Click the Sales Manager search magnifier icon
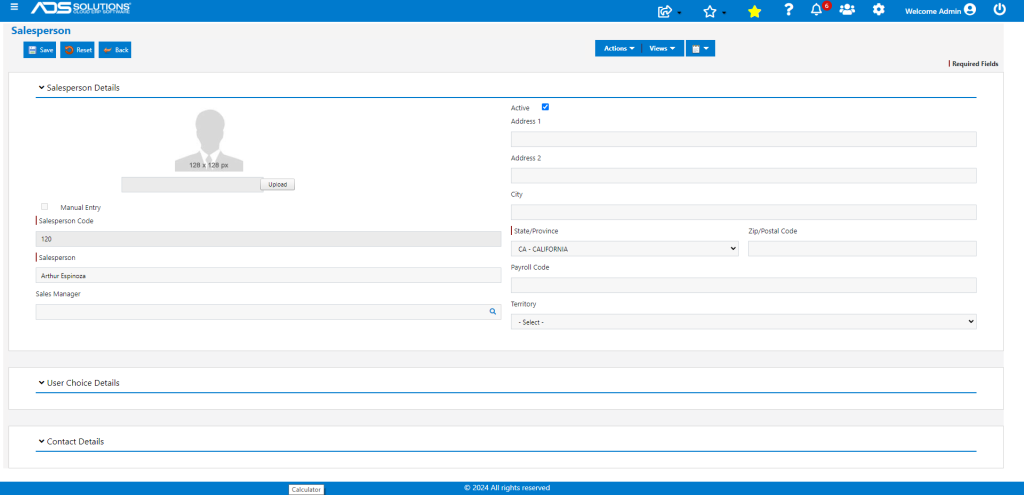Image resolution: width=1024 pixels, height=495 pixels. [x=493, y=312]
